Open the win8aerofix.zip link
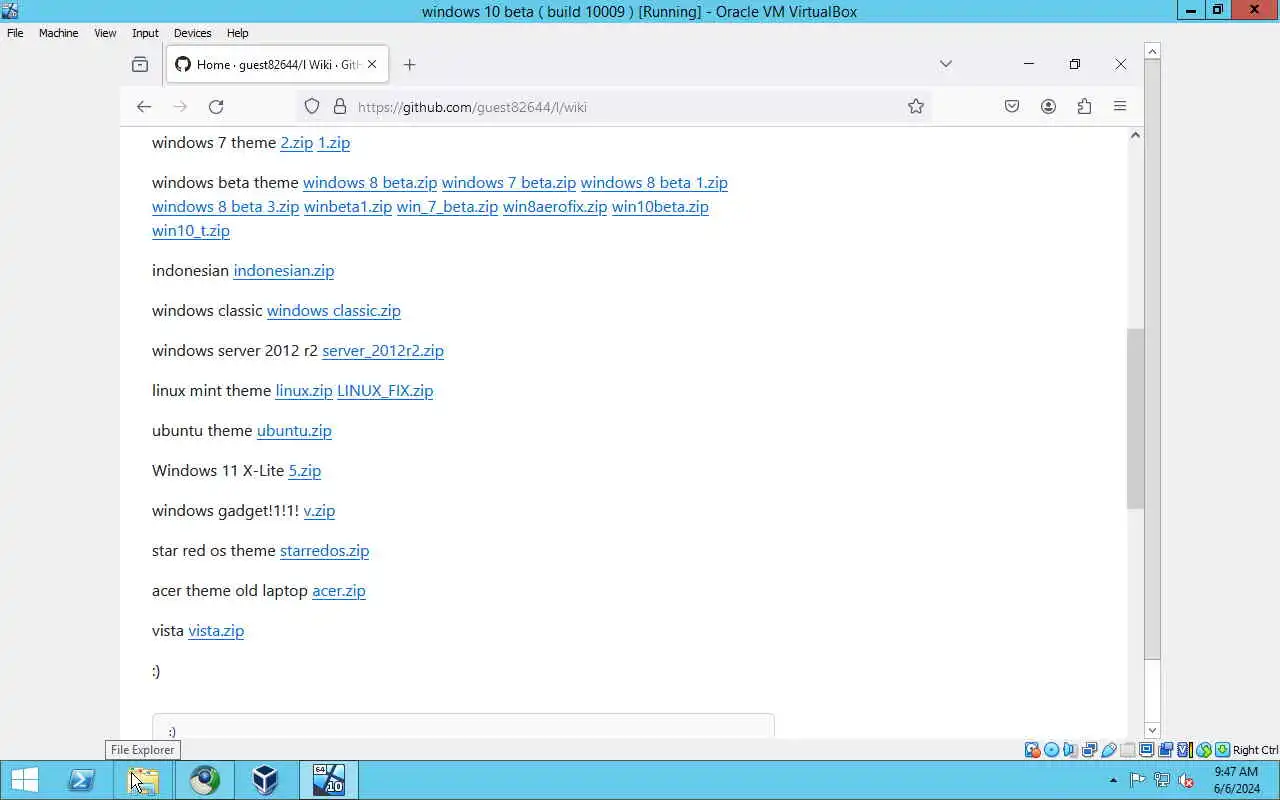The image size is (1280, 800). point(555,206)
